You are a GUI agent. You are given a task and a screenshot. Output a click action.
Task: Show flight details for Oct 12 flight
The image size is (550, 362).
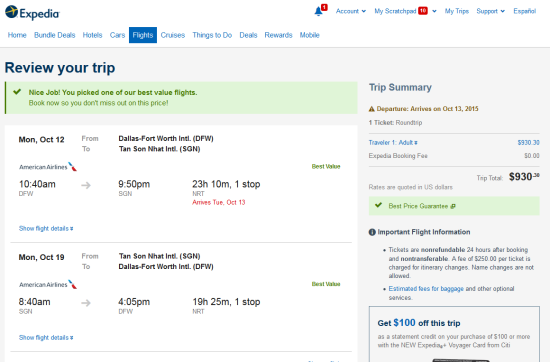click(x=46, y=229)
